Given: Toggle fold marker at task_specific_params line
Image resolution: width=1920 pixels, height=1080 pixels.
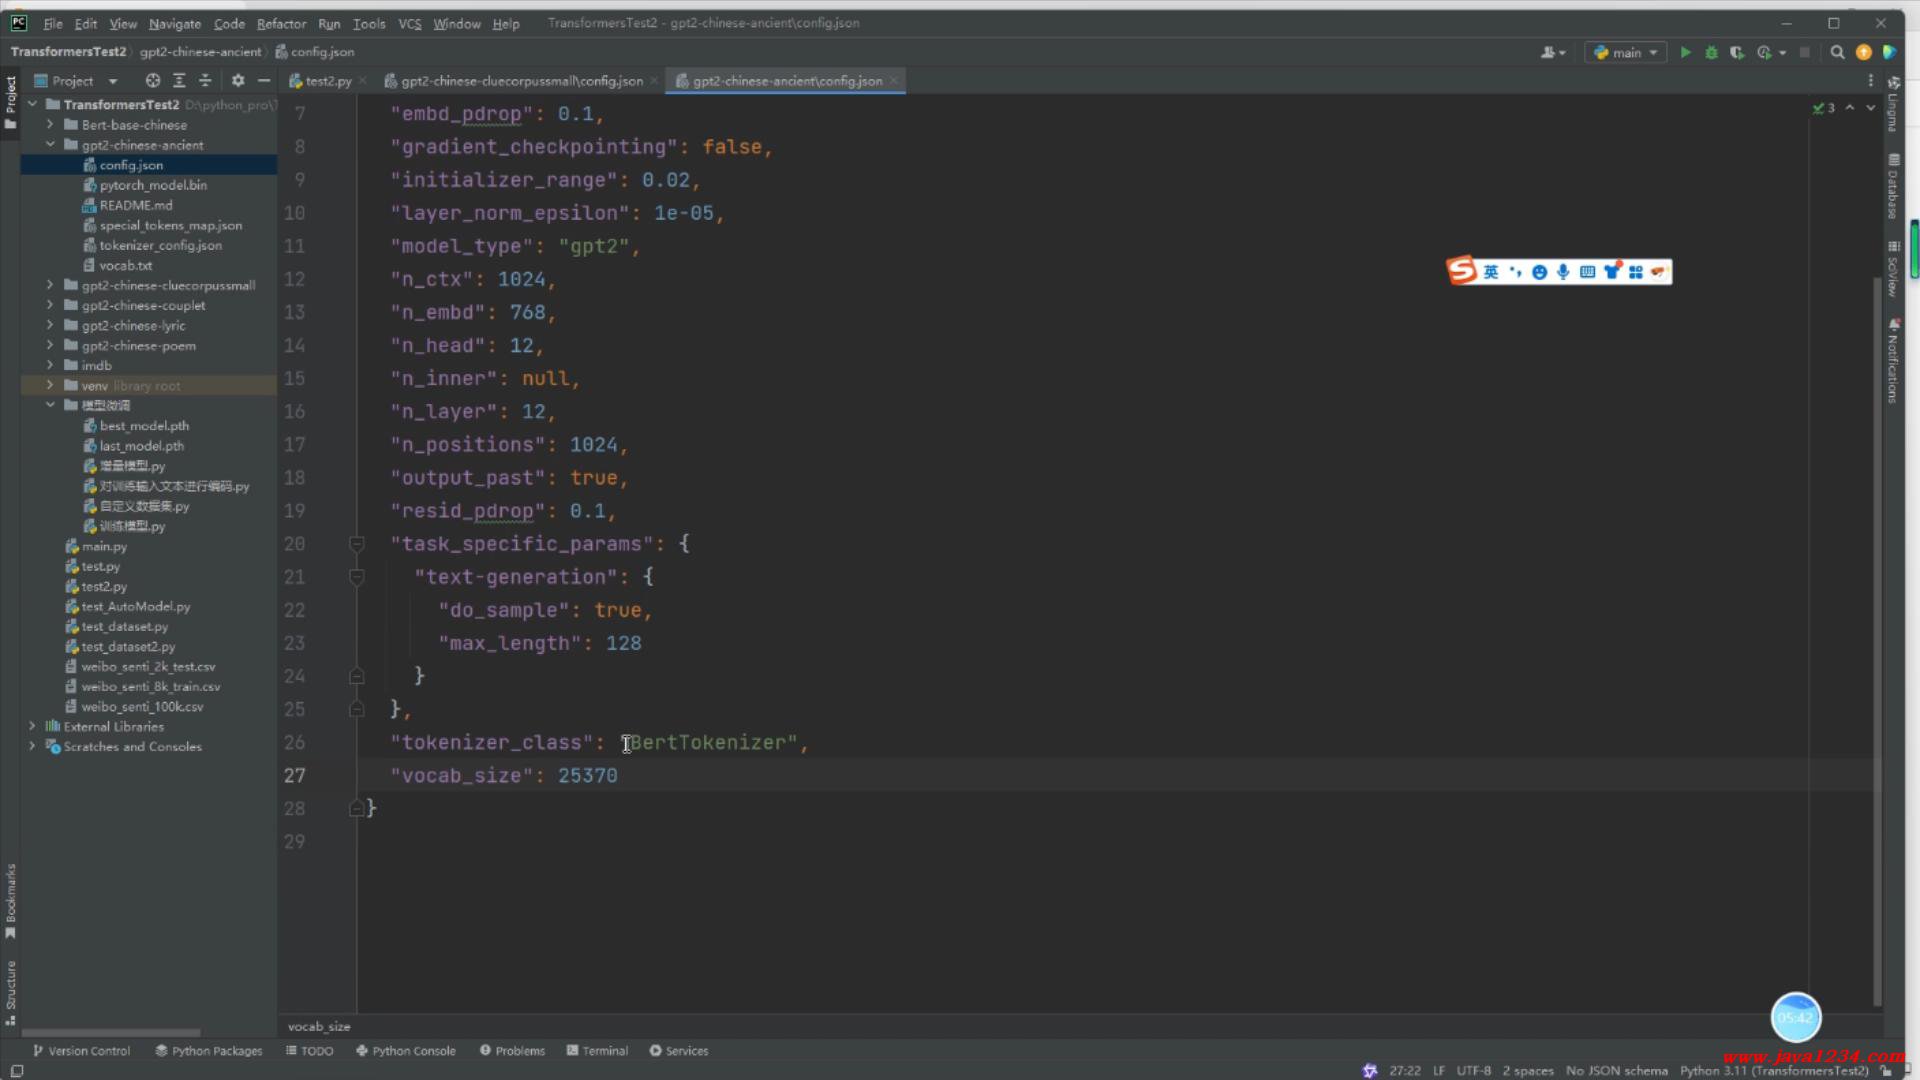Looking at the screenshot, I should (x=357, y=544).
